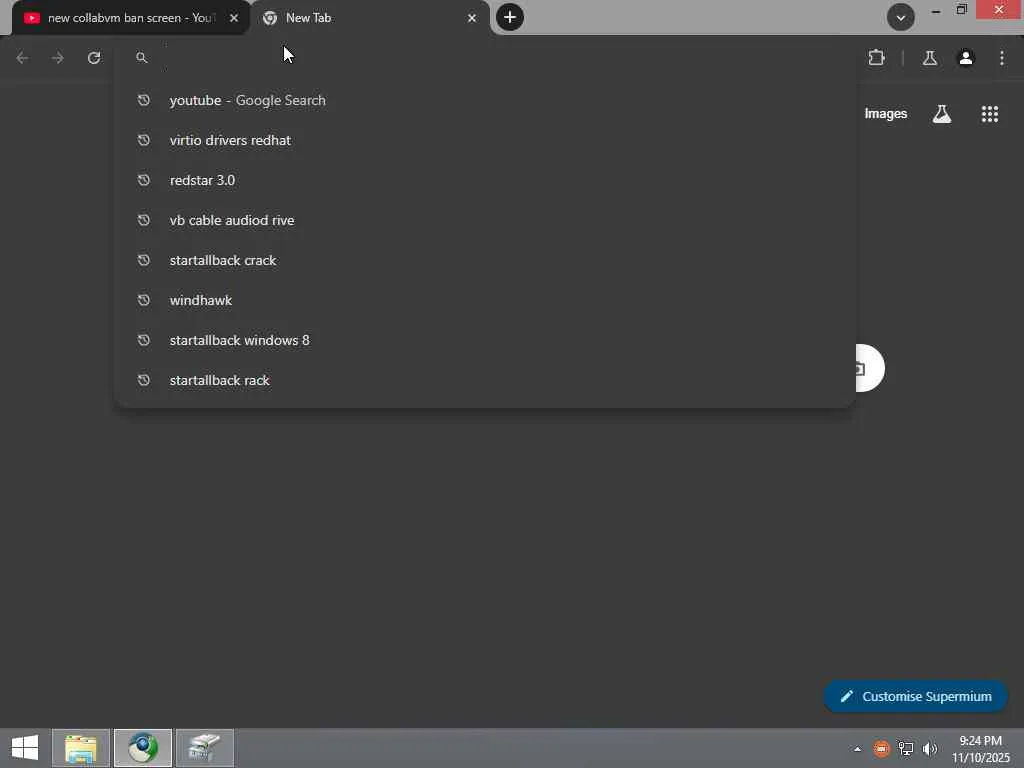This screenshot has width=1024, height=768.
Task: Reload the page
Action: tap(94, 58)
